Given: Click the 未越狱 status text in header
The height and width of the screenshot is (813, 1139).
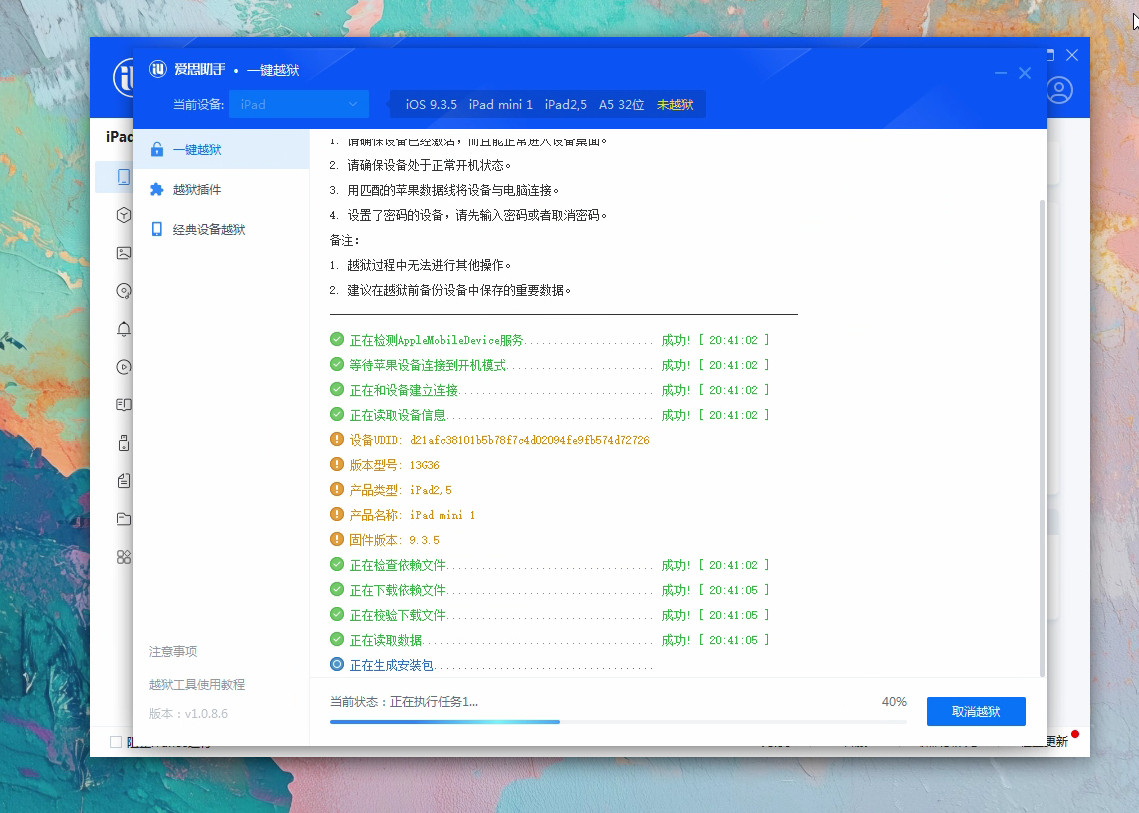Looking at the screenshot, I should 675,105.
